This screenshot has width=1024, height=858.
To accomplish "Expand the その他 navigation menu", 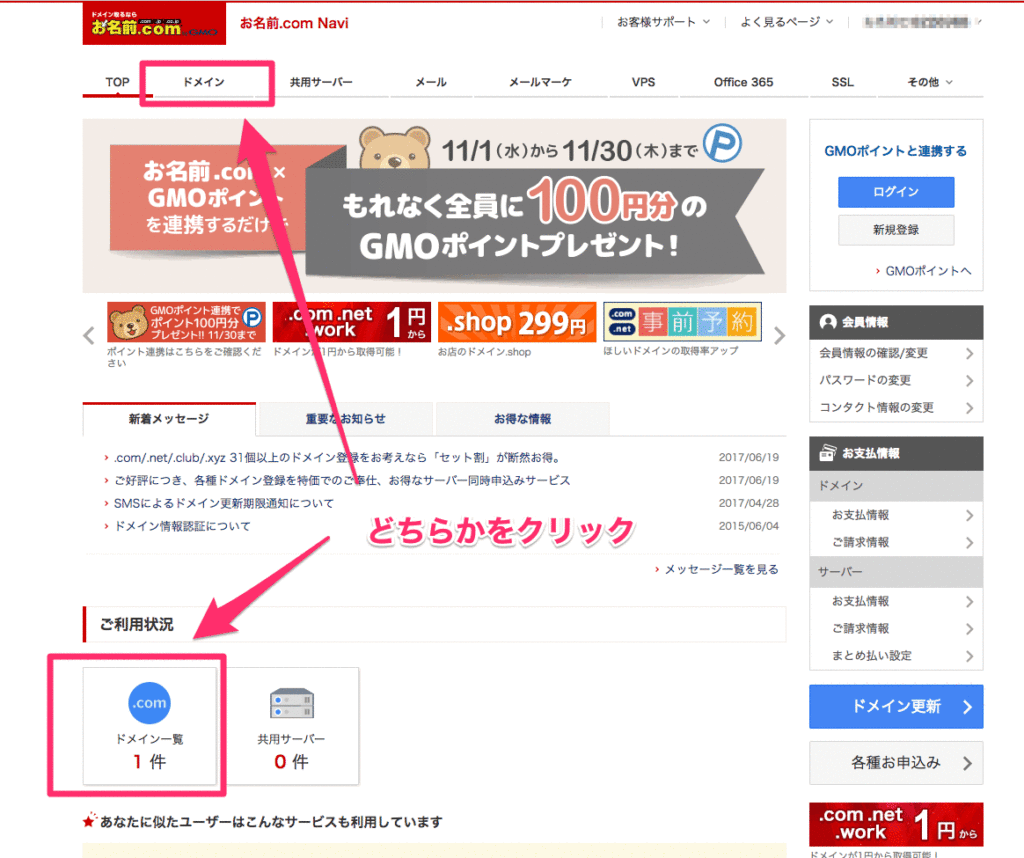I will 930,82.
